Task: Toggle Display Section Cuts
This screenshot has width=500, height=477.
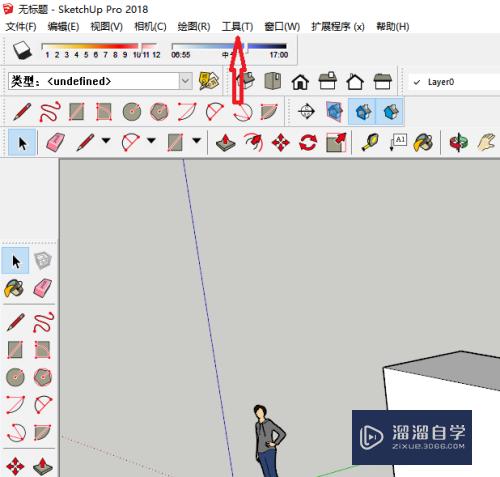Action: pos(362,111)
